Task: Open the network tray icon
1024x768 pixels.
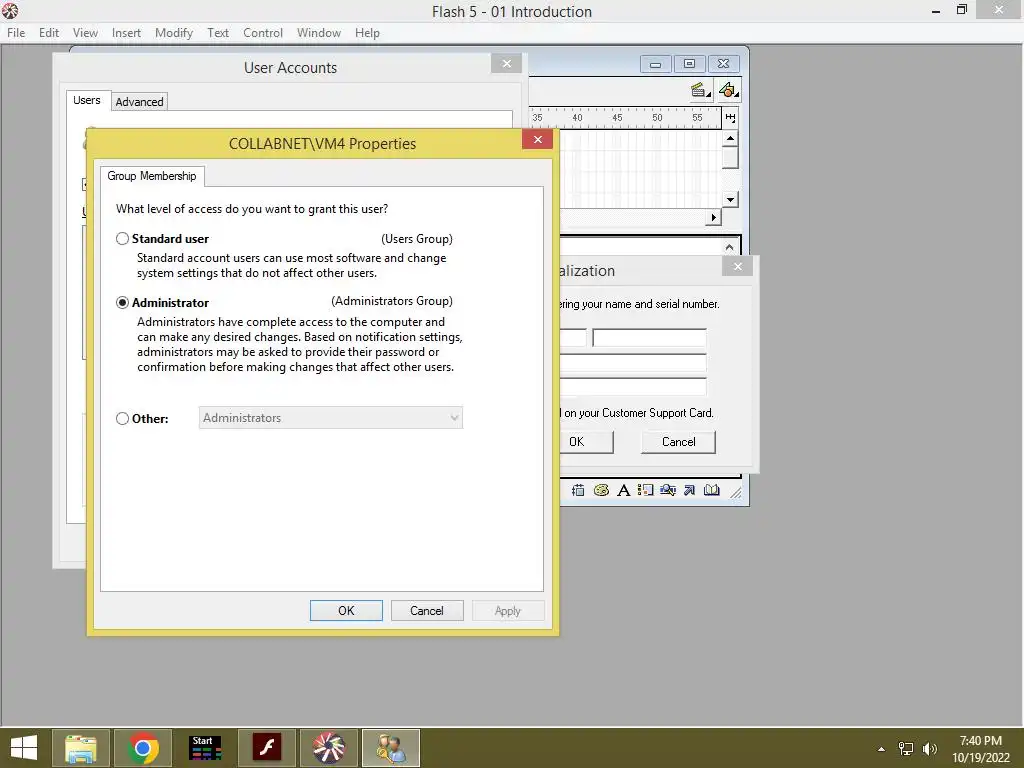Action: tap(906, 749)
